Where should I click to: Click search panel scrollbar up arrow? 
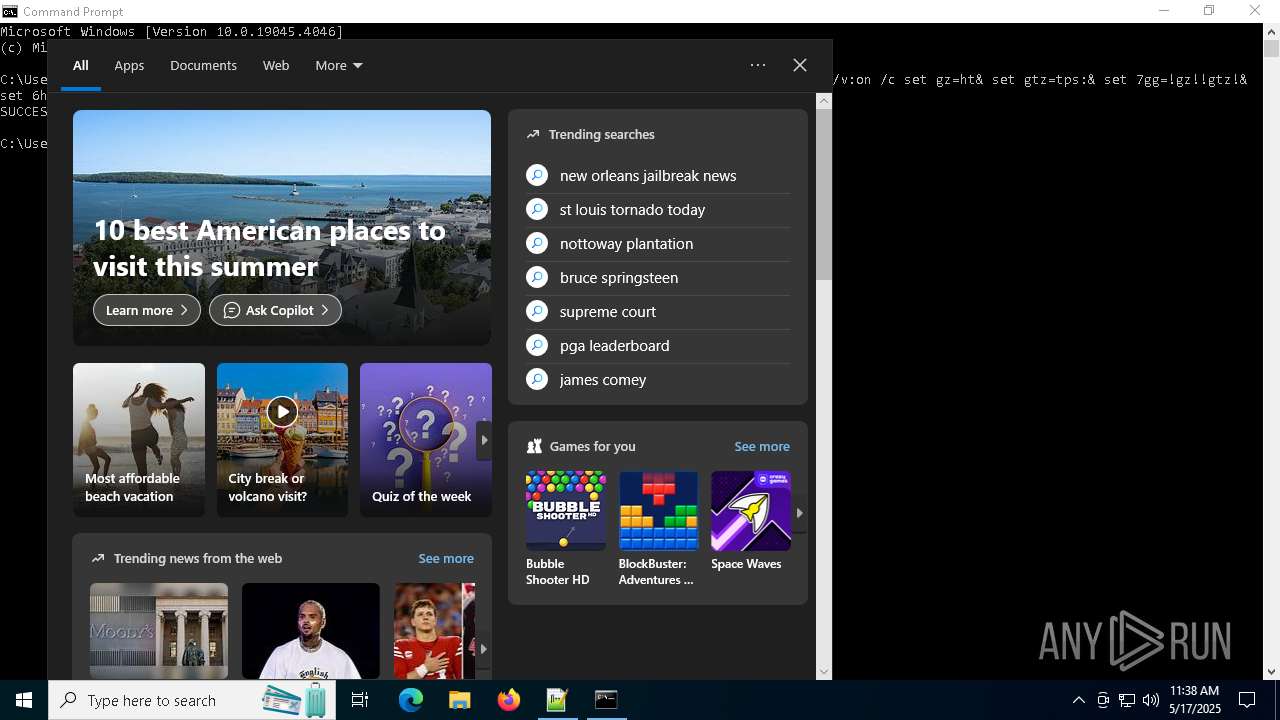tap(824, 100)
